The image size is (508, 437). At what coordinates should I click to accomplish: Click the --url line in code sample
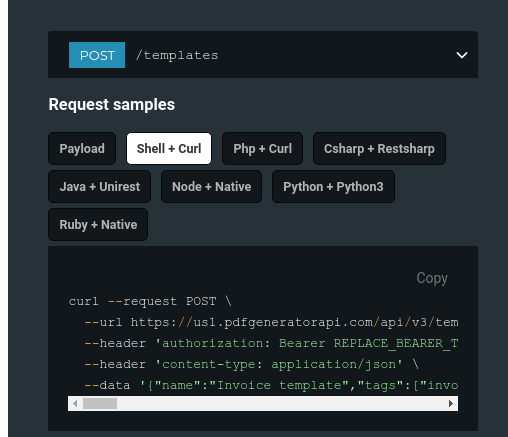click(x=271, y=322)
